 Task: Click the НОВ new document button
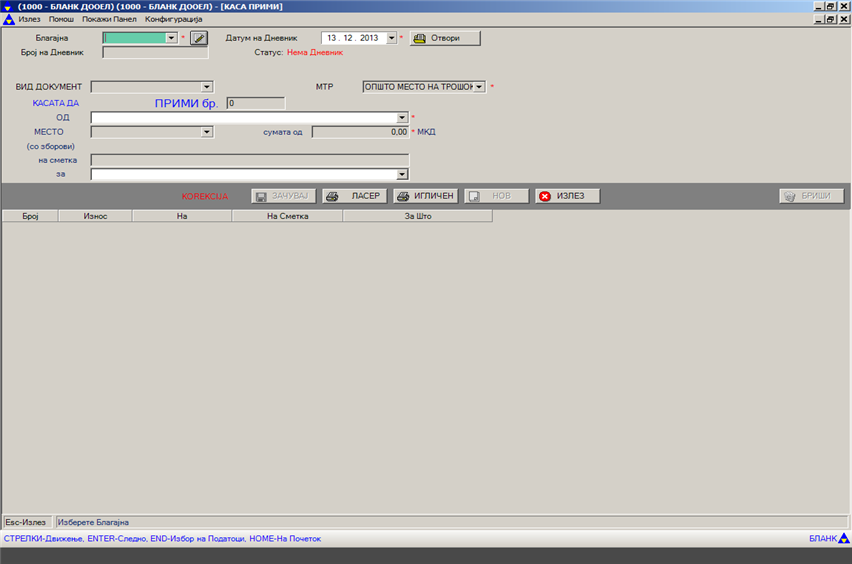tap(496, 196)
